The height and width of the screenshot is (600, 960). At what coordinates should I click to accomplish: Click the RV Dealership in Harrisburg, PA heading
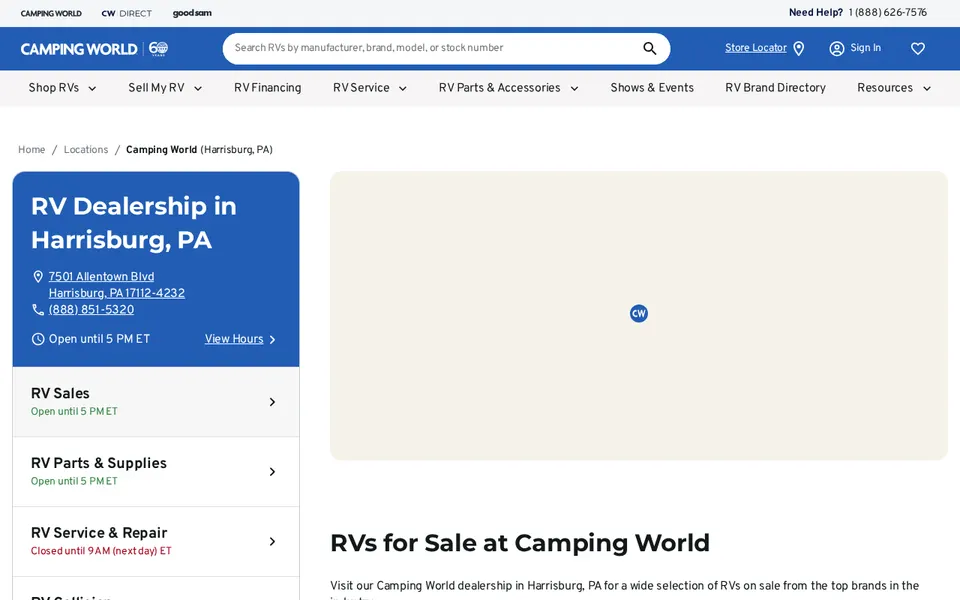pyautogui.click(x=133, y=223)
